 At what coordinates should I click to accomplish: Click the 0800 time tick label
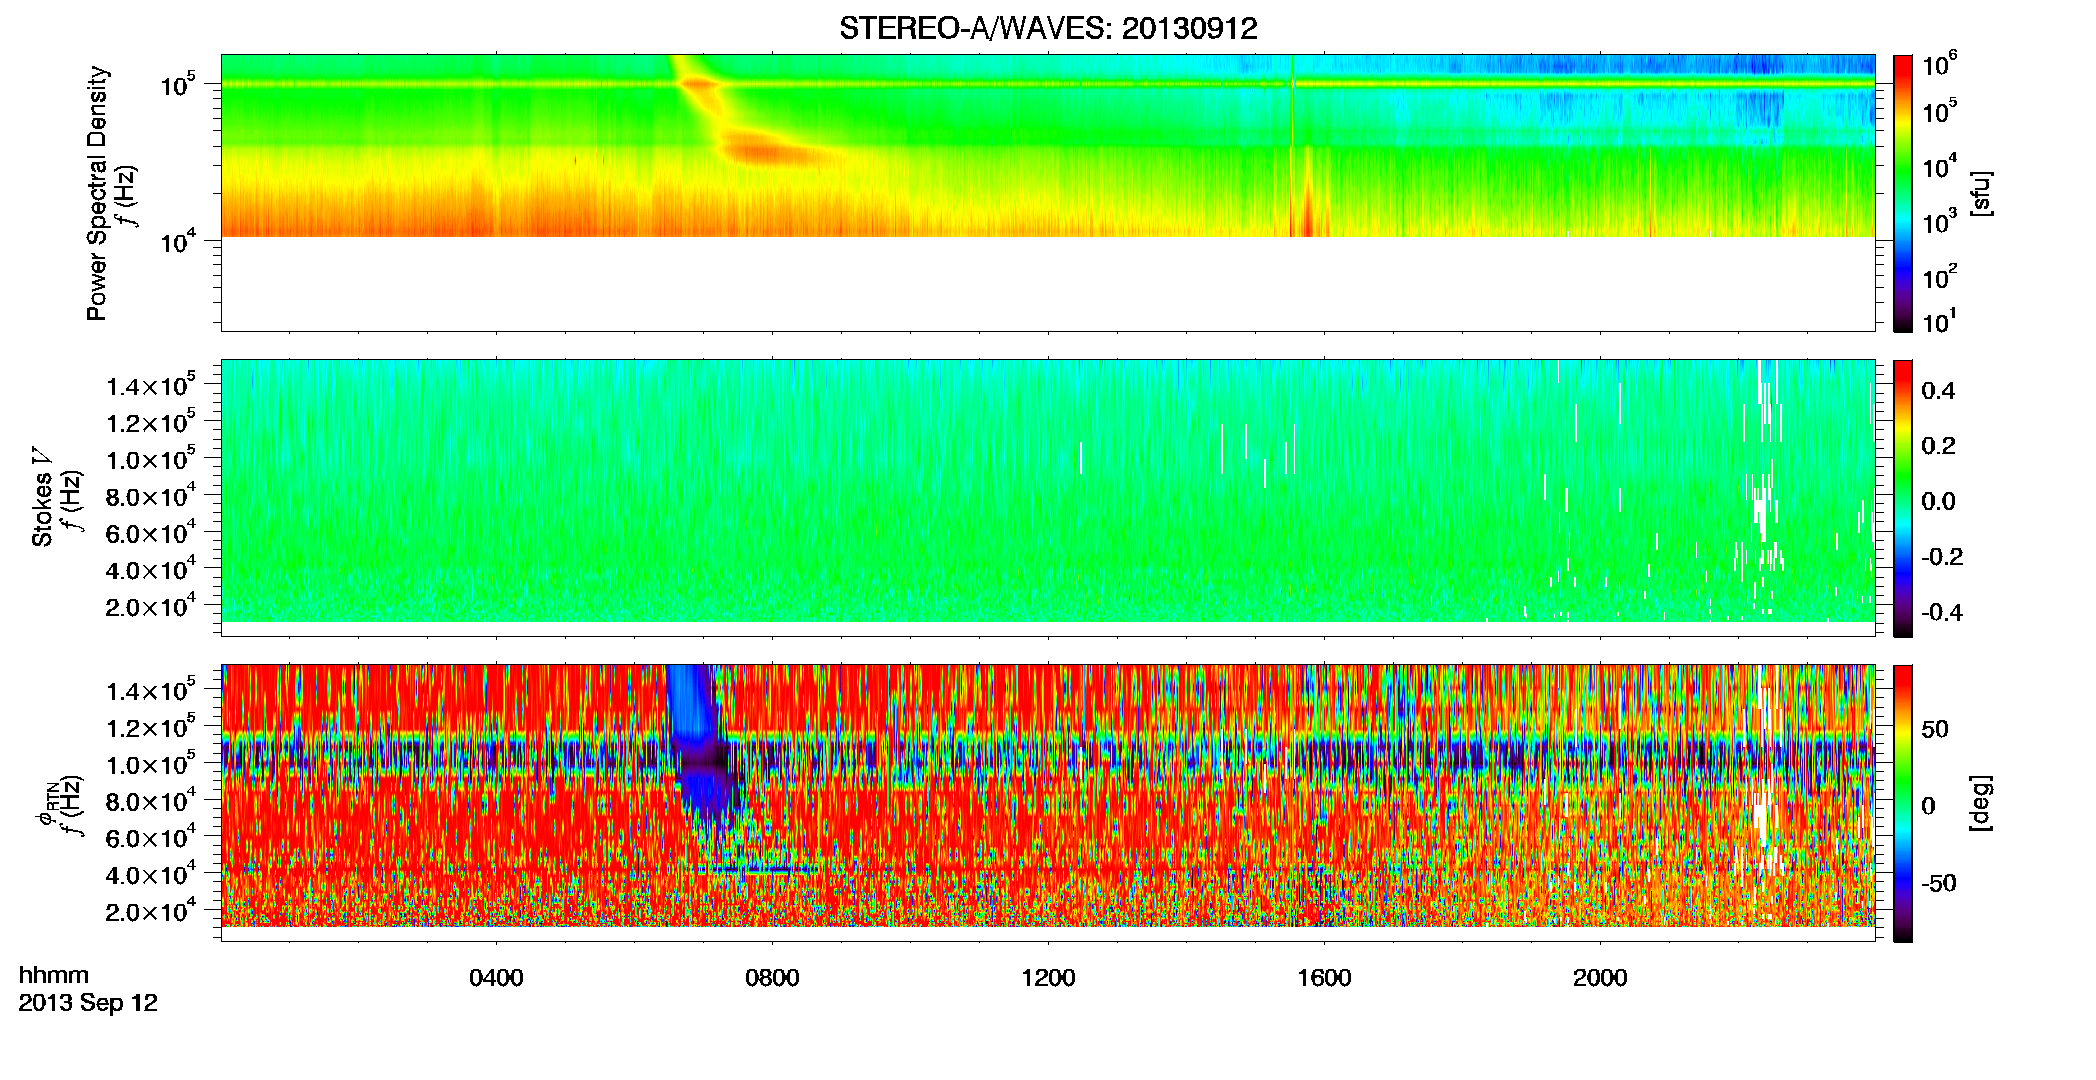pos(772,978)
